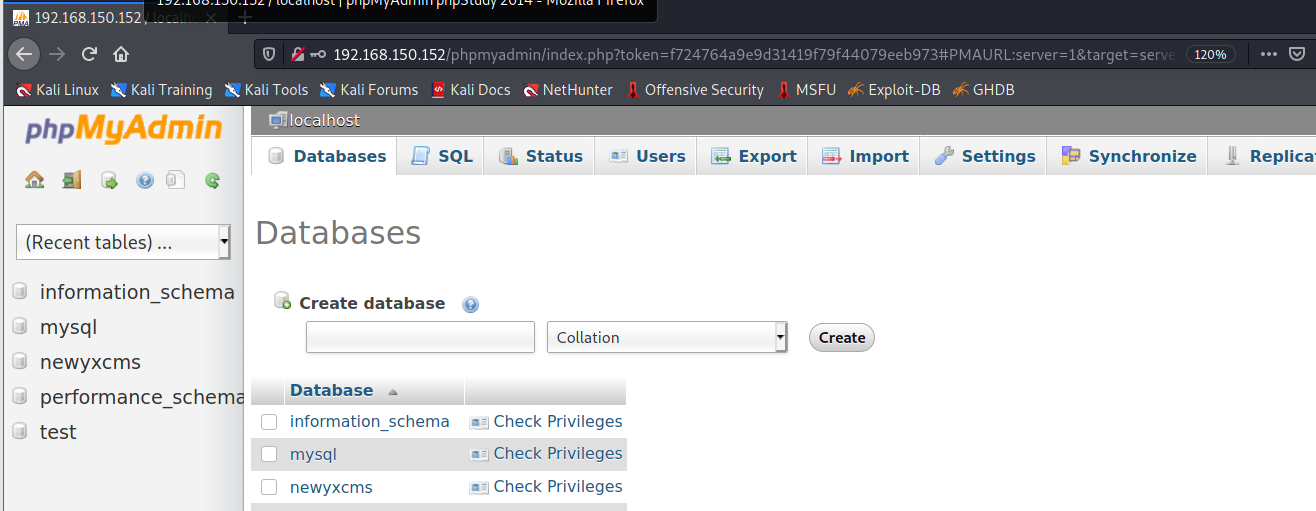Open new browser tab with plus button
The height and width of the screenshot is (511, 1316).
click(x=246, y=18)
